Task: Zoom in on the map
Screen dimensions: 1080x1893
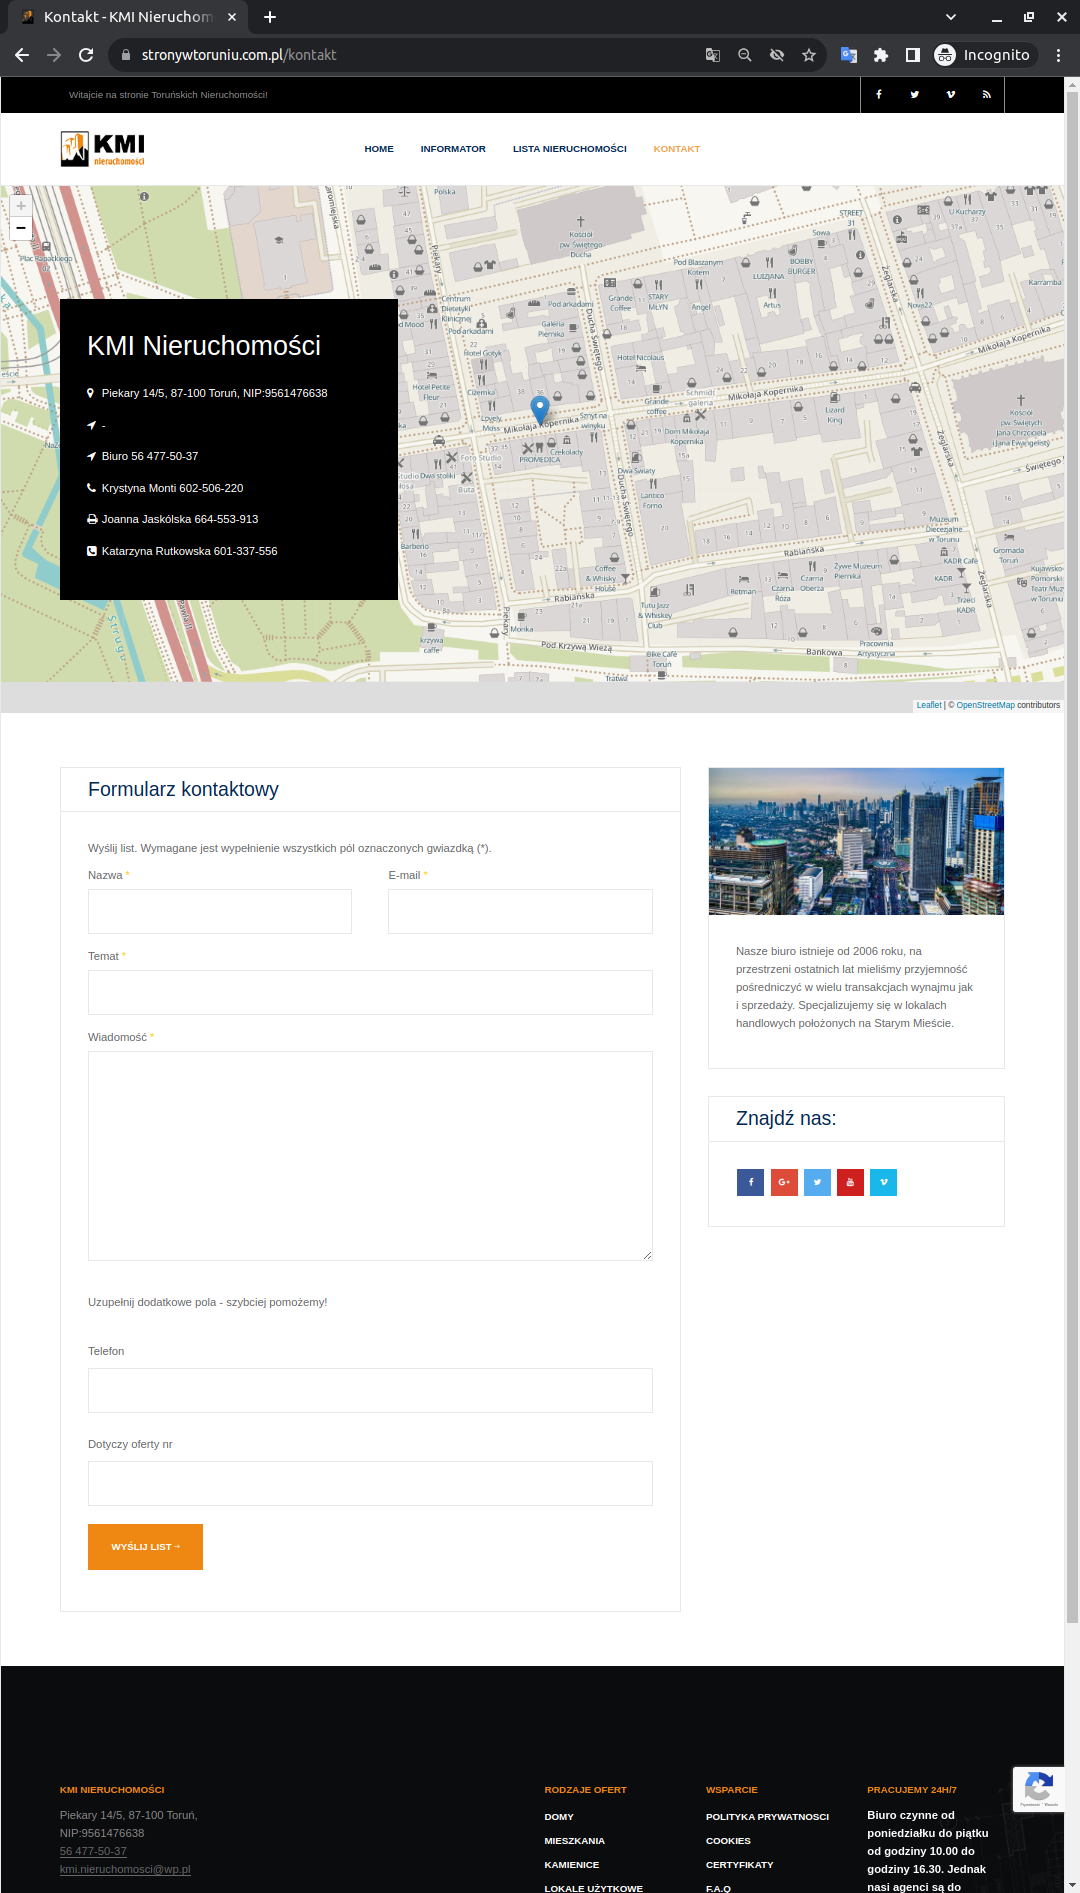Action: coord(21,206)
